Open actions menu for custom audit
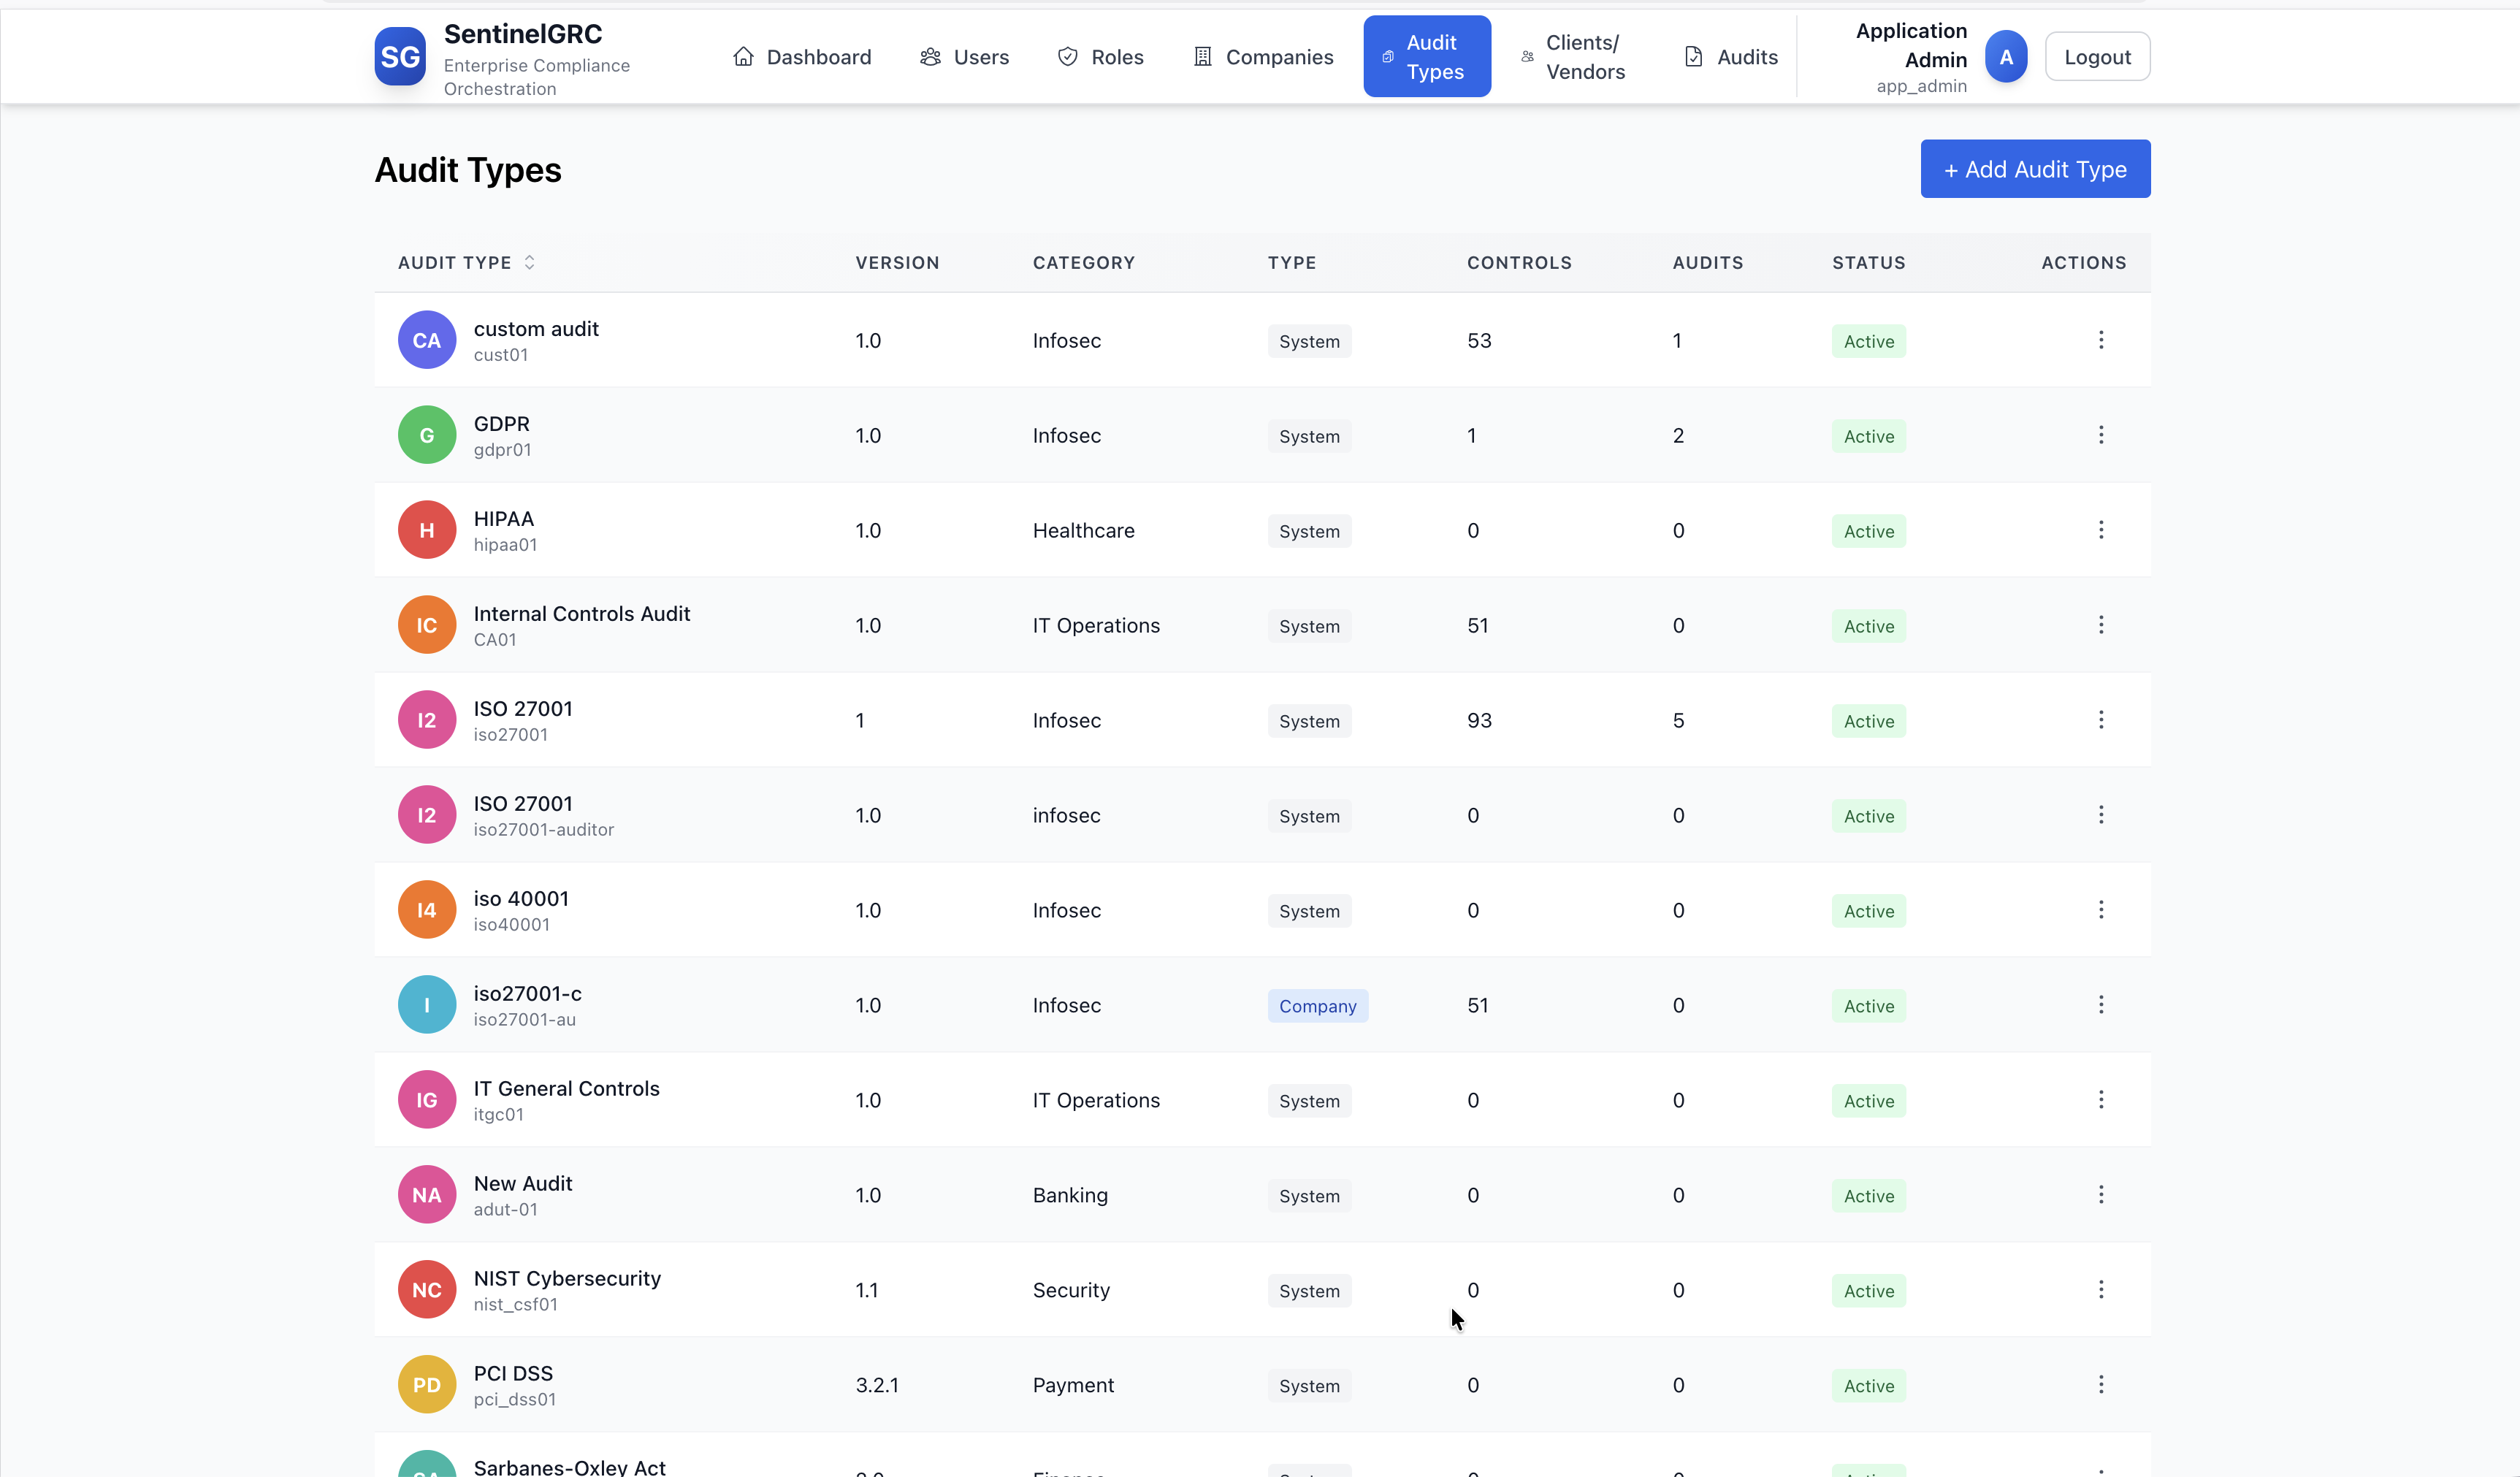The height and width of the screenshot is (1477, 2520). pos(2101,340)
